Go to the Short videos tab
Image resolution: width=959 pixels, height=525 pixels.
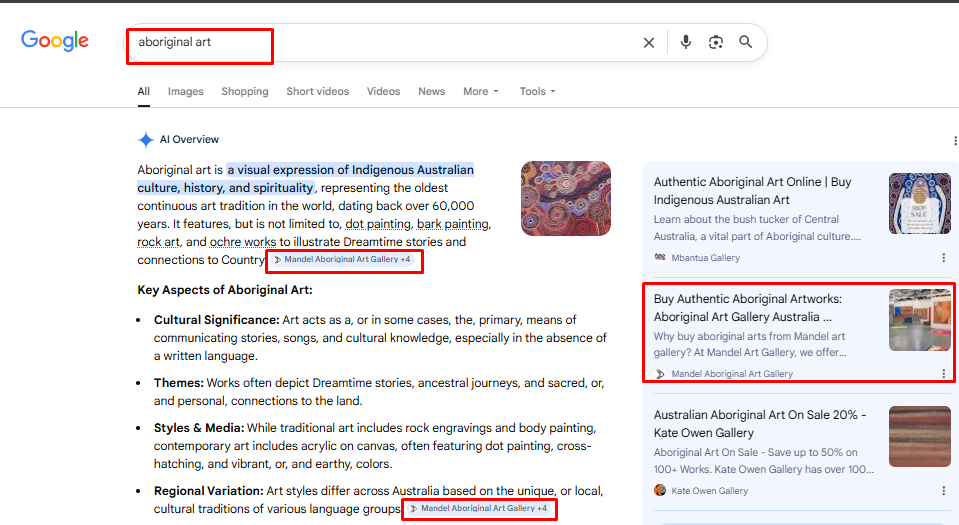pyautogui.click(x=317, y=91)
